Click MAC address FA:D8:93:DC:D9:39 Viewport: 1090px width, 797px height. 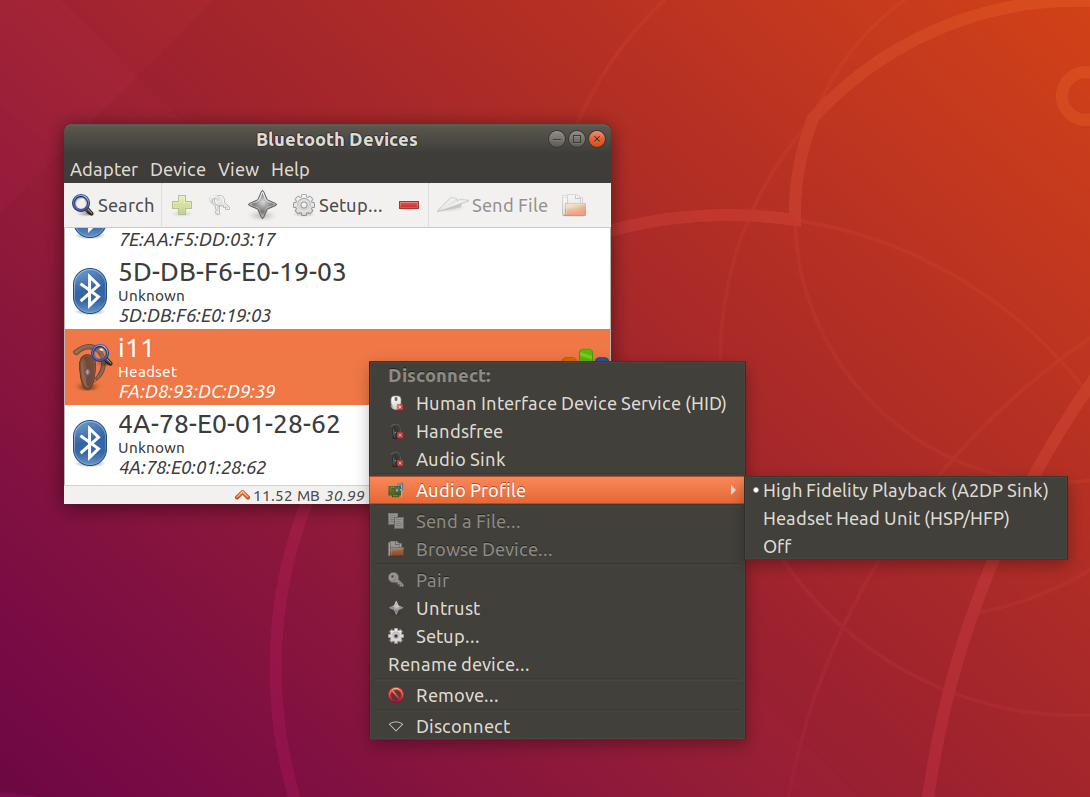coord(197,391)
